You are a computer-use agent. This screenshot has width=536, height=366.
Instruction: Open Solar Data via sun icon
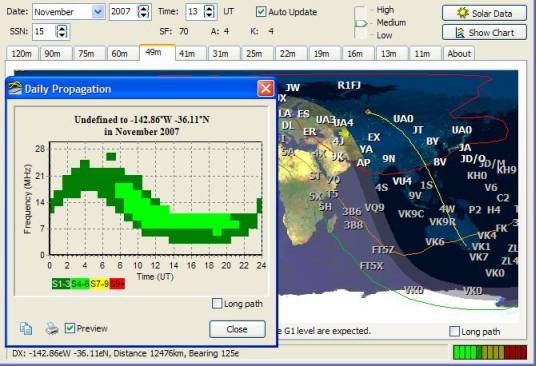tap(463, 13)
